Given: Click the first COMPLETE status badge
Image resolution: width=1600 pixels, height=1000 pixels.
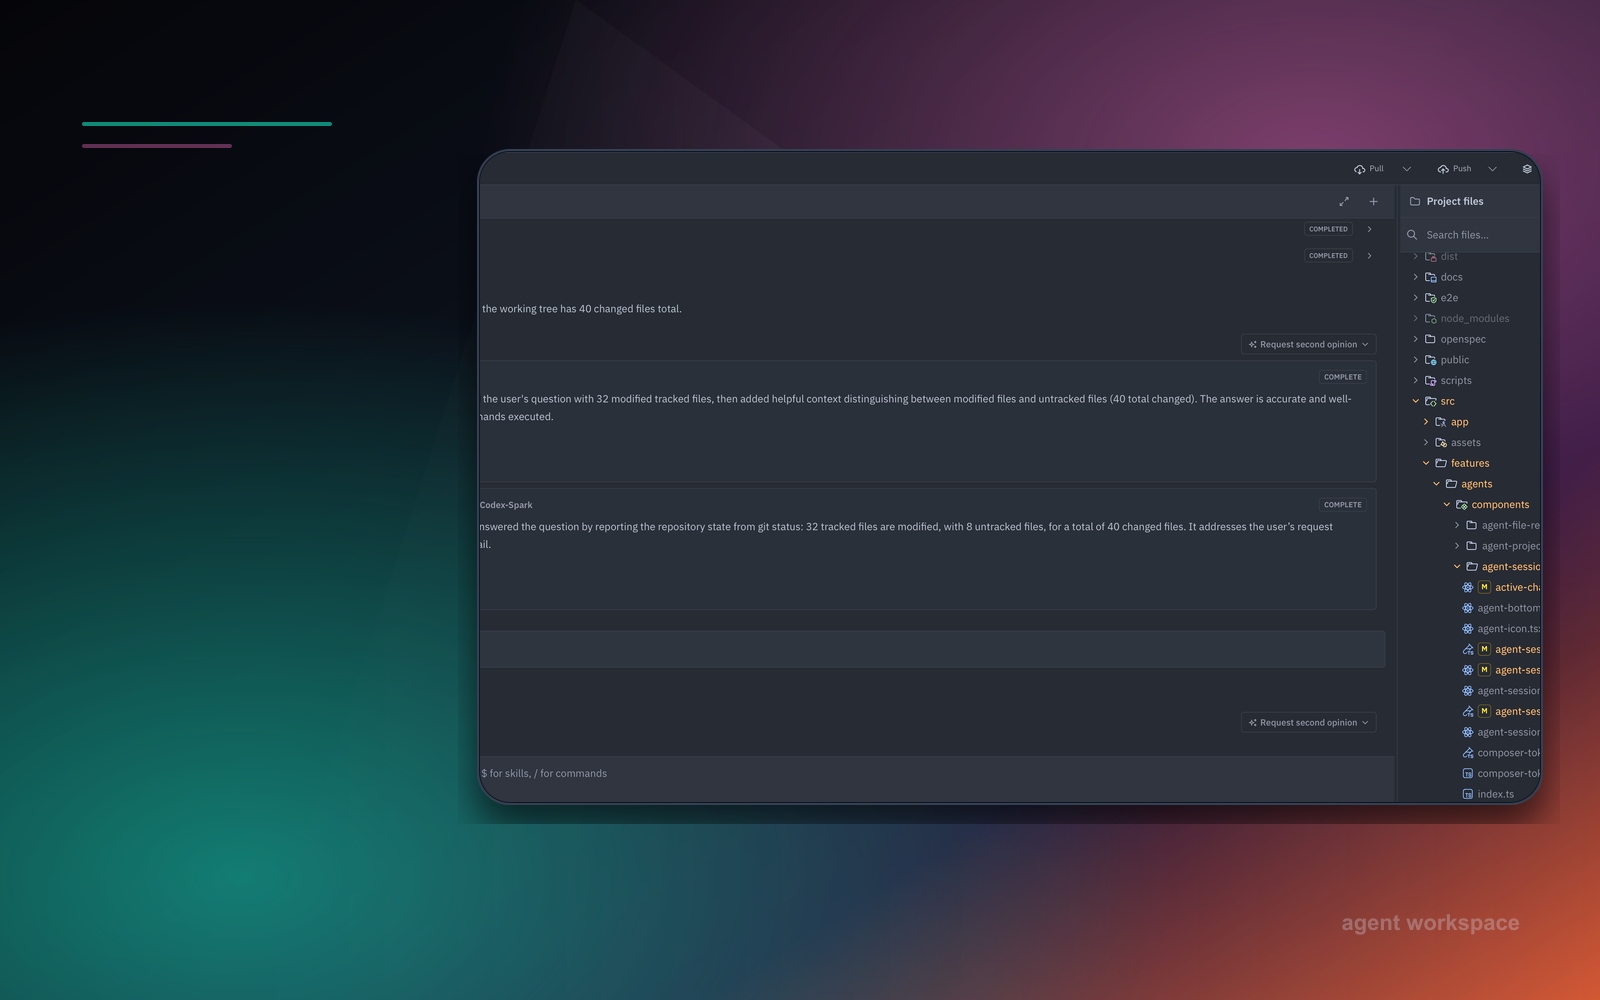Looking at the screenshot, I should click(1343, 377).
